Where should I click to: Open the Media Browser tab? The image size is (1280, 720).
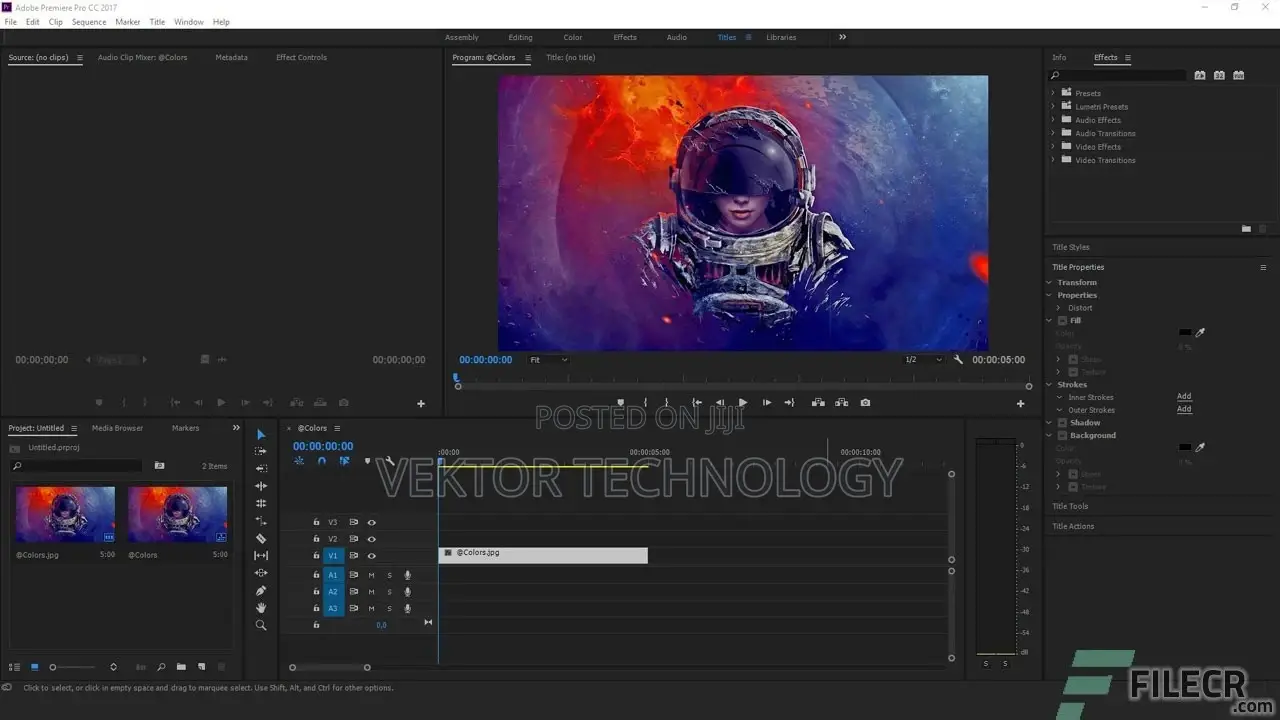[117, 428]
